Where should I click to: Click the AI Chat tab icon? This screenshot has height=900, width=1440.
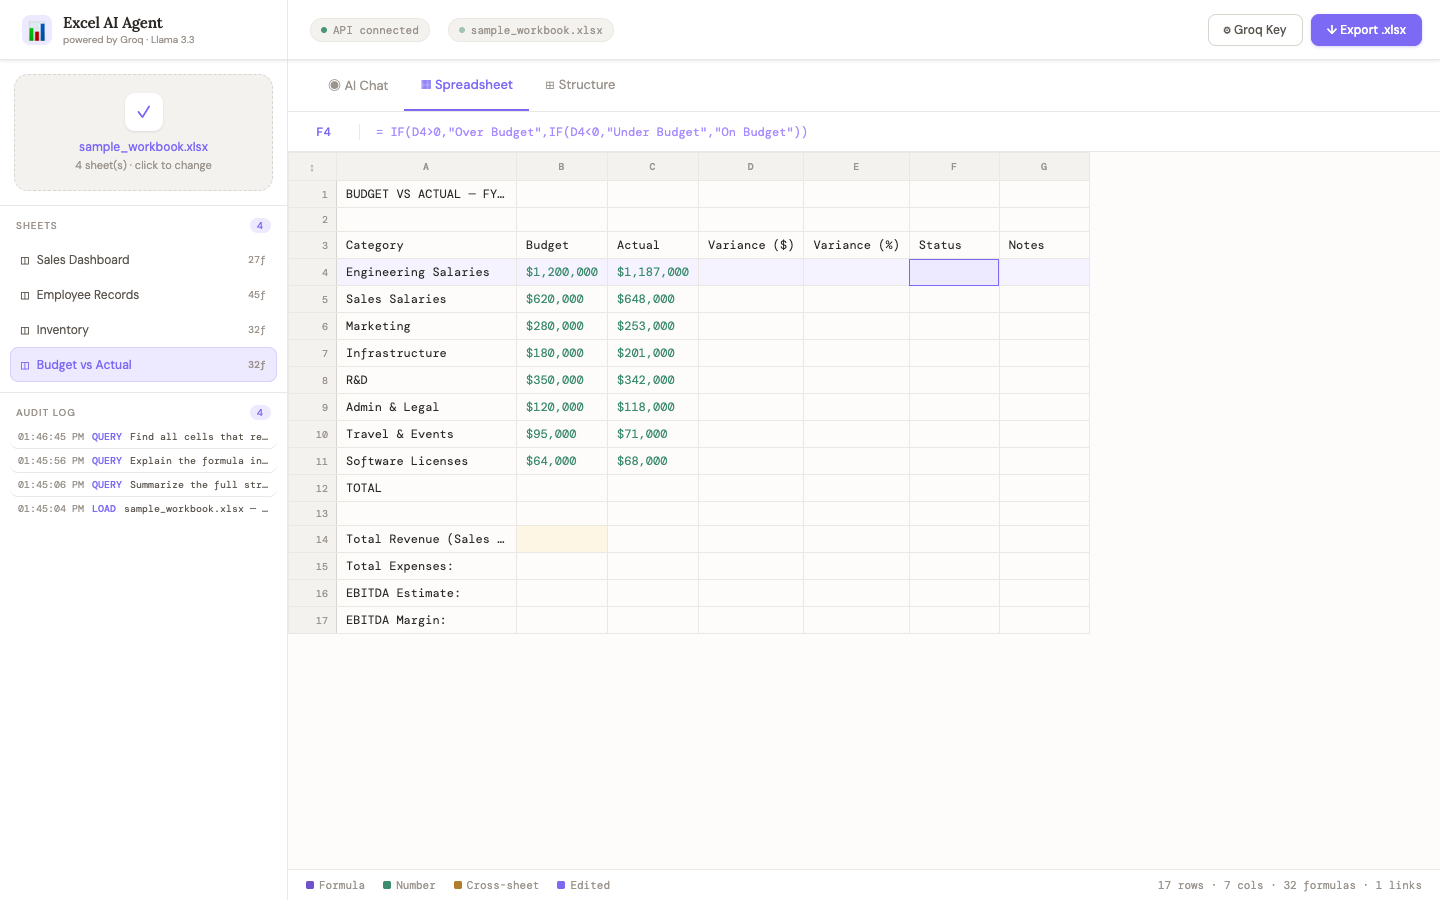[334, 85]
